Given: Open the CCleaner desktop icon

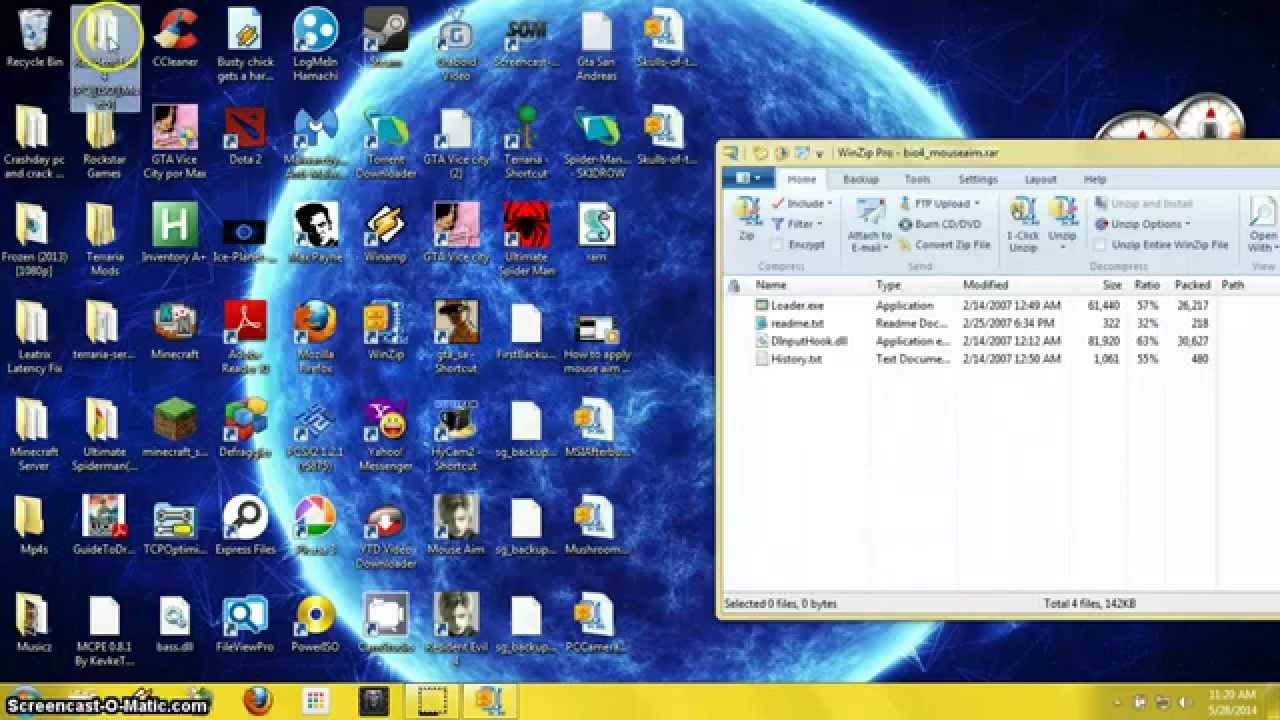Looking at the screenshot, I should tap(175, 39).
